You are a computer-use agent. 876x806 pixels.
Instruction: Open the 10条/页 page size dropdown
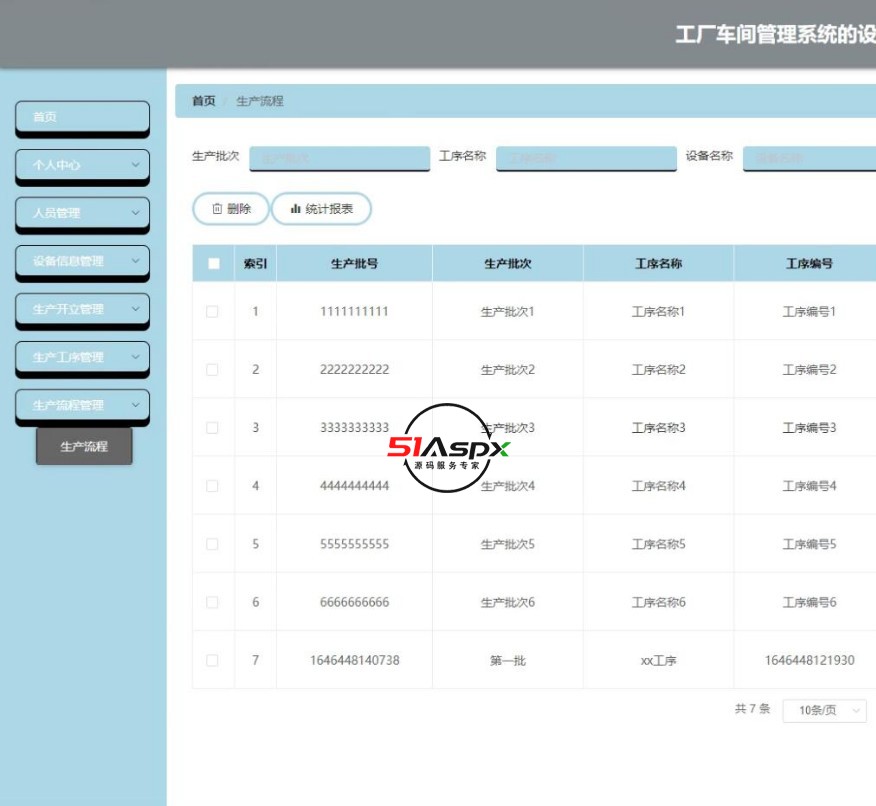[824, 711]
